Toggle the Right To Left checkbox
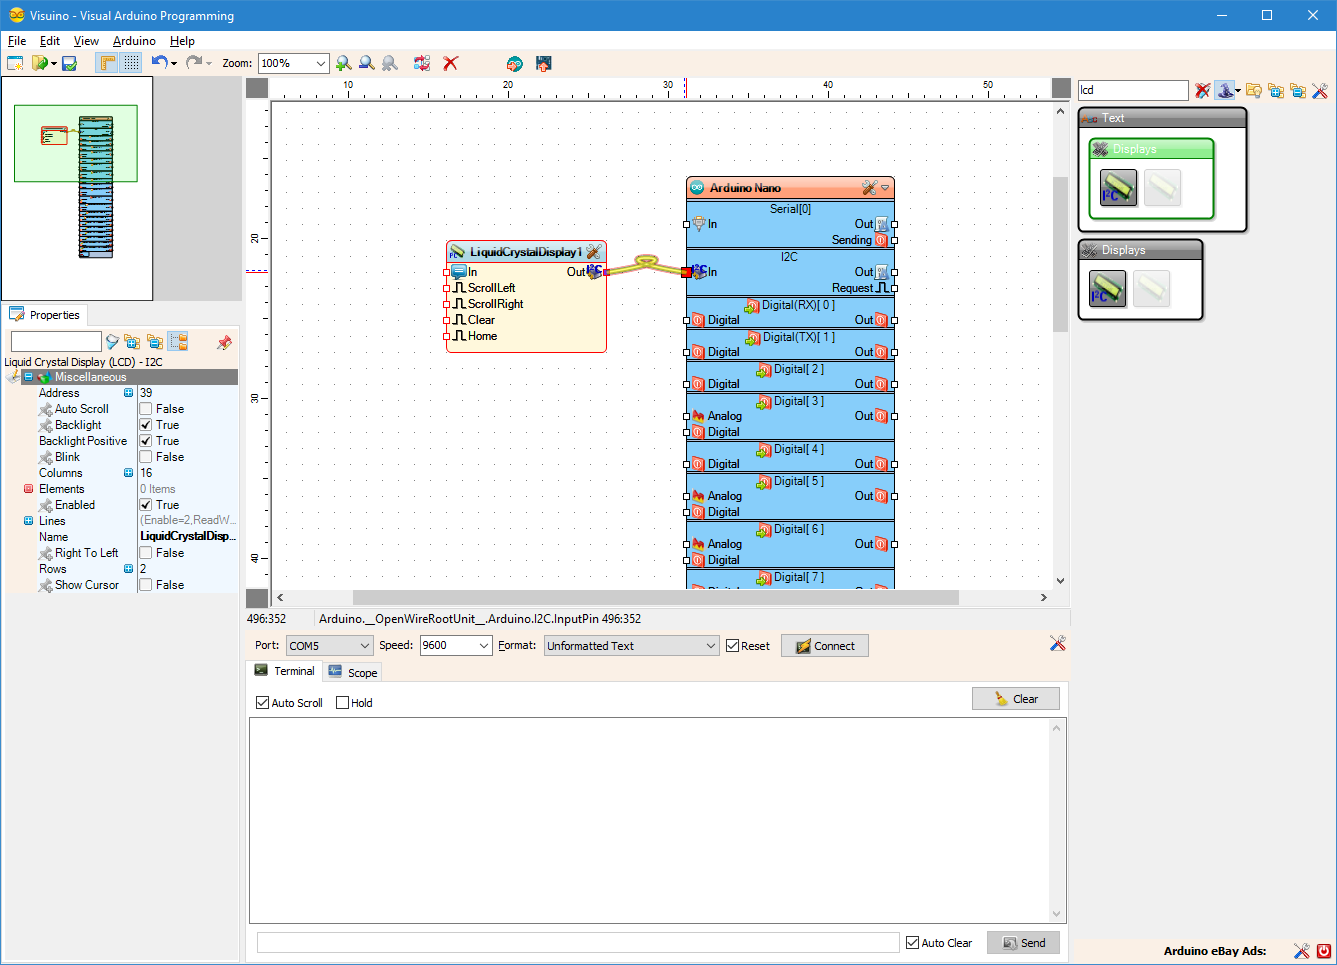The height and width of the screenshot is (965, 1337). 146,553
